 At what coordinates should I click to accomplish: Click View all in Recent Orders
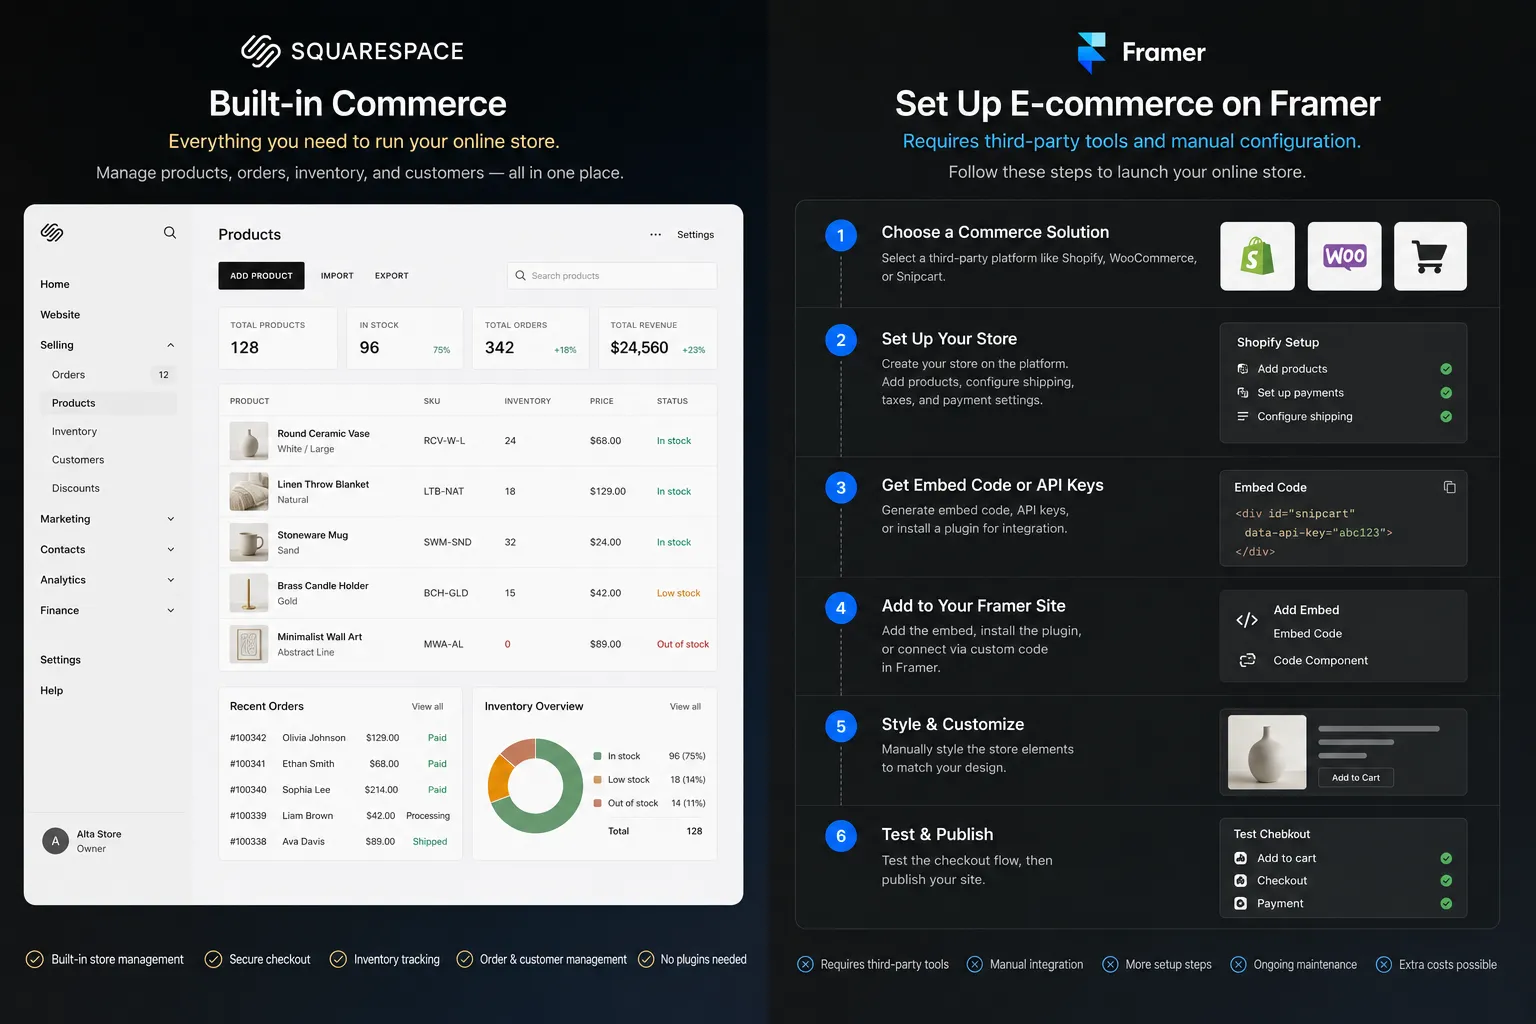click(427, 707)
